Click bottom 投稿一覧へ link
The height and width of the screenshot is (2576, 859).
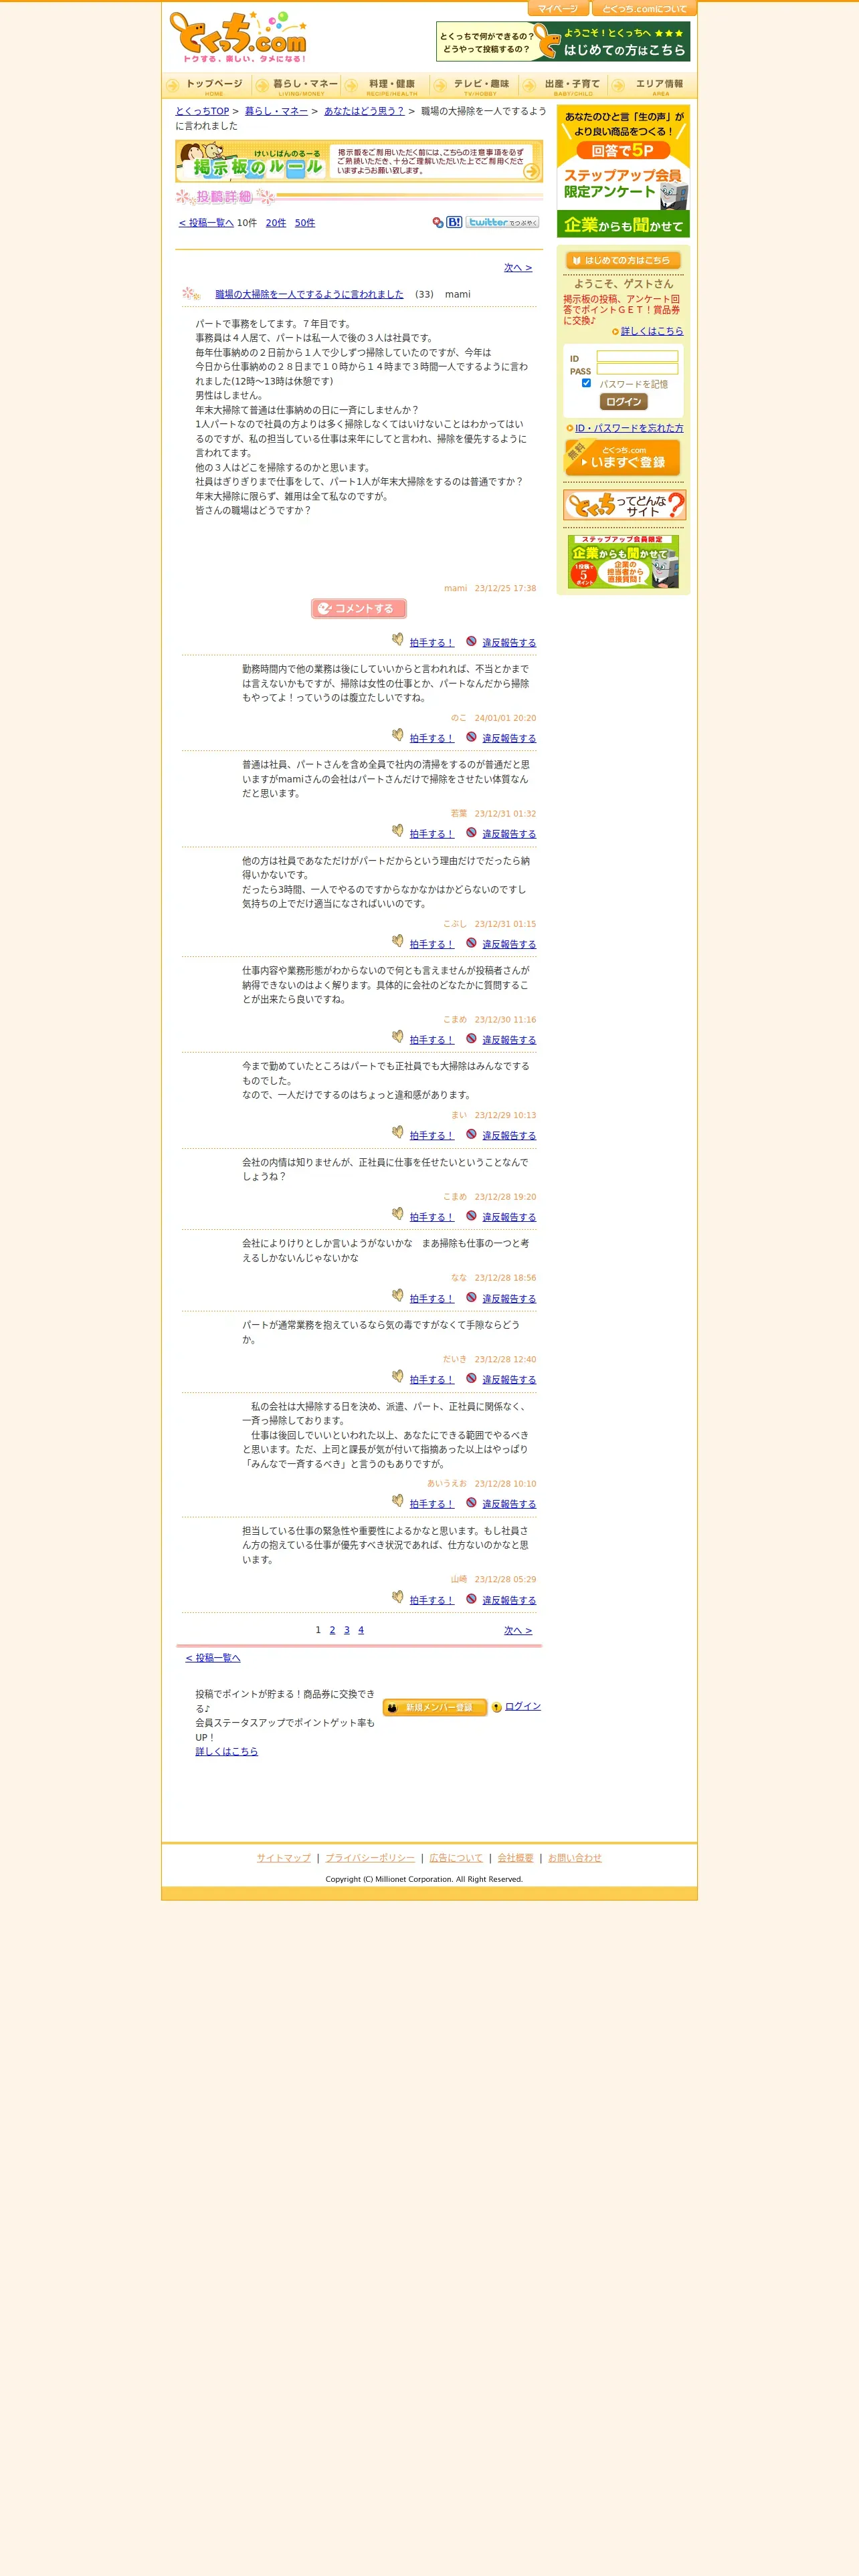(213, 1658)
